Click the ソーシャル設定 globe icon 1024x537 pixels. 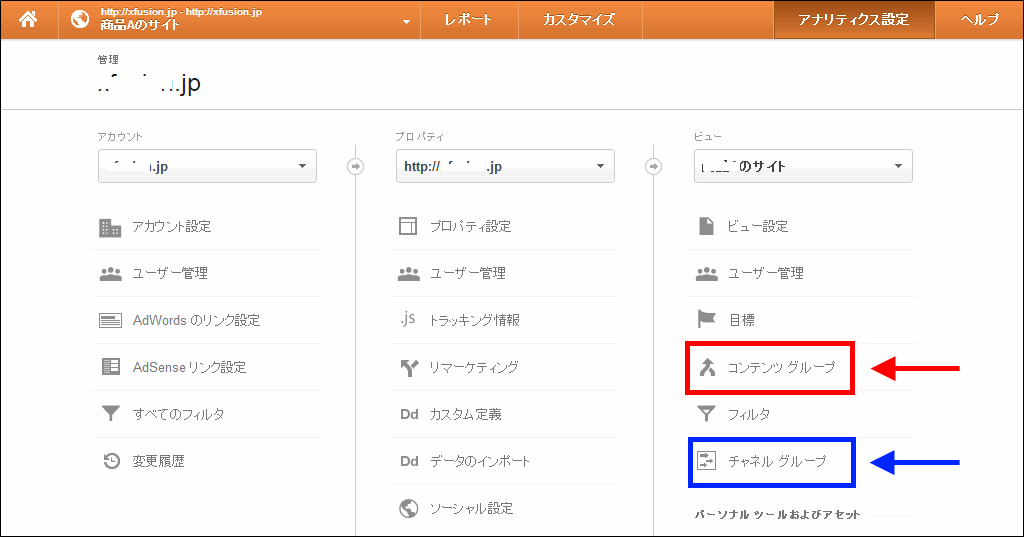[408, 508]
